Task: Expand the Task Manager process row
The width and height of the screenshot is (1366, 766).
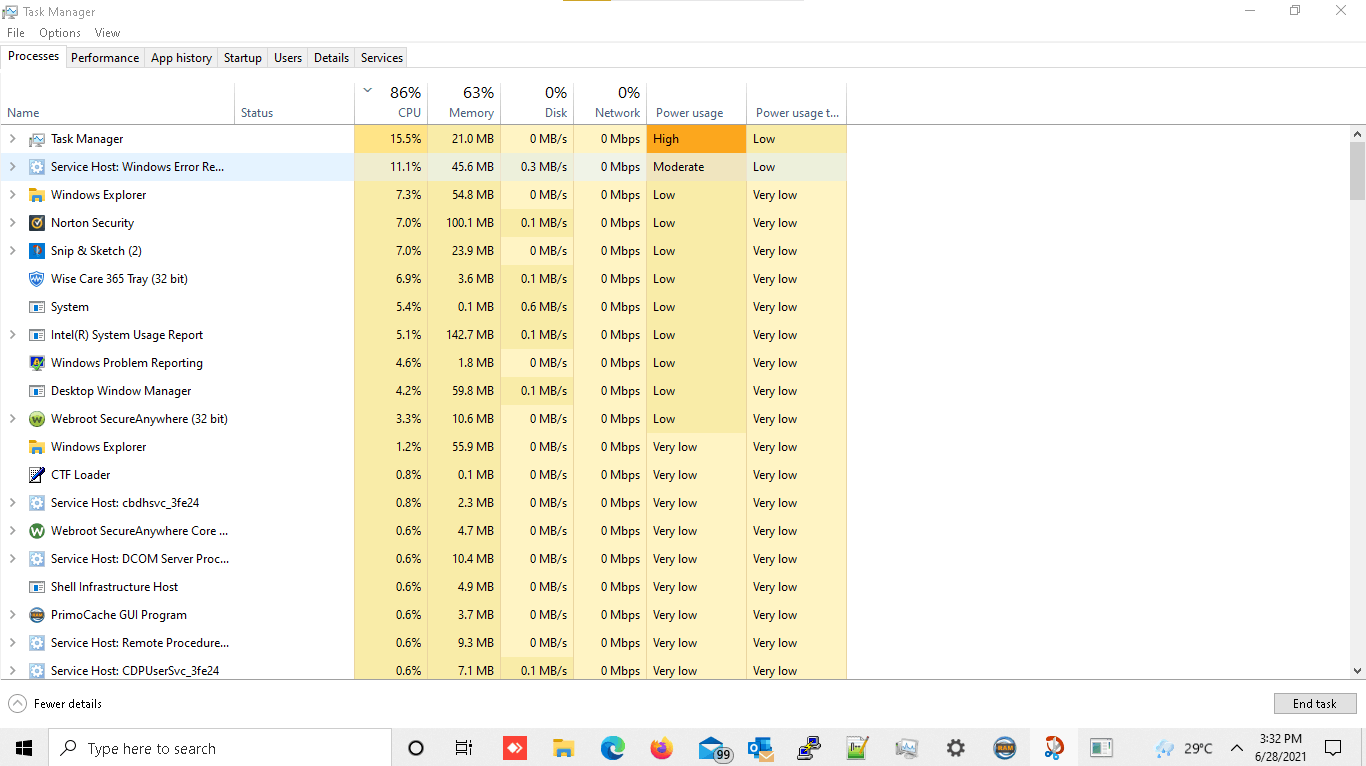Action: click(12, 139)
